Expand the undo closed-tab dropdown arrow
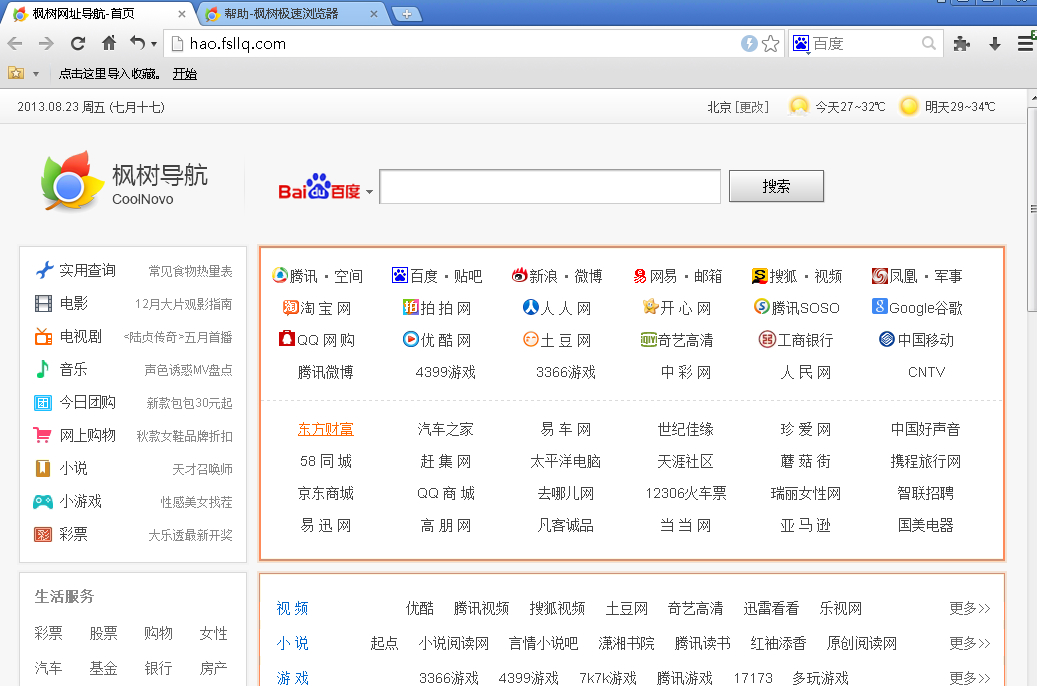The width and height of the screenshot is (1037, 686). click(x=154, y=44)
